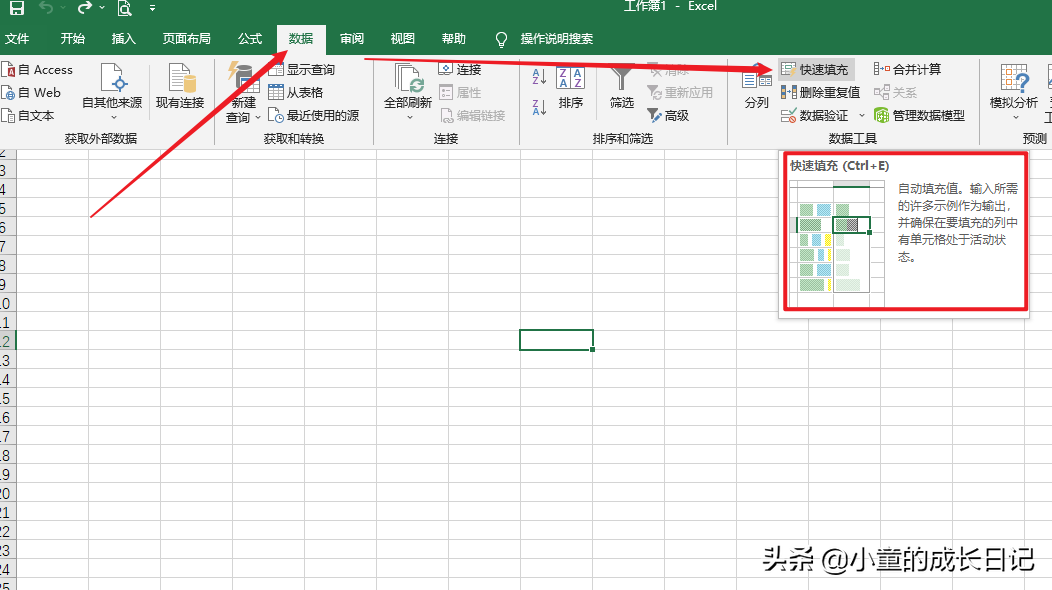Open 最近使用的源
Viewport: 1052px width, 590px height.
pos(313,115)
